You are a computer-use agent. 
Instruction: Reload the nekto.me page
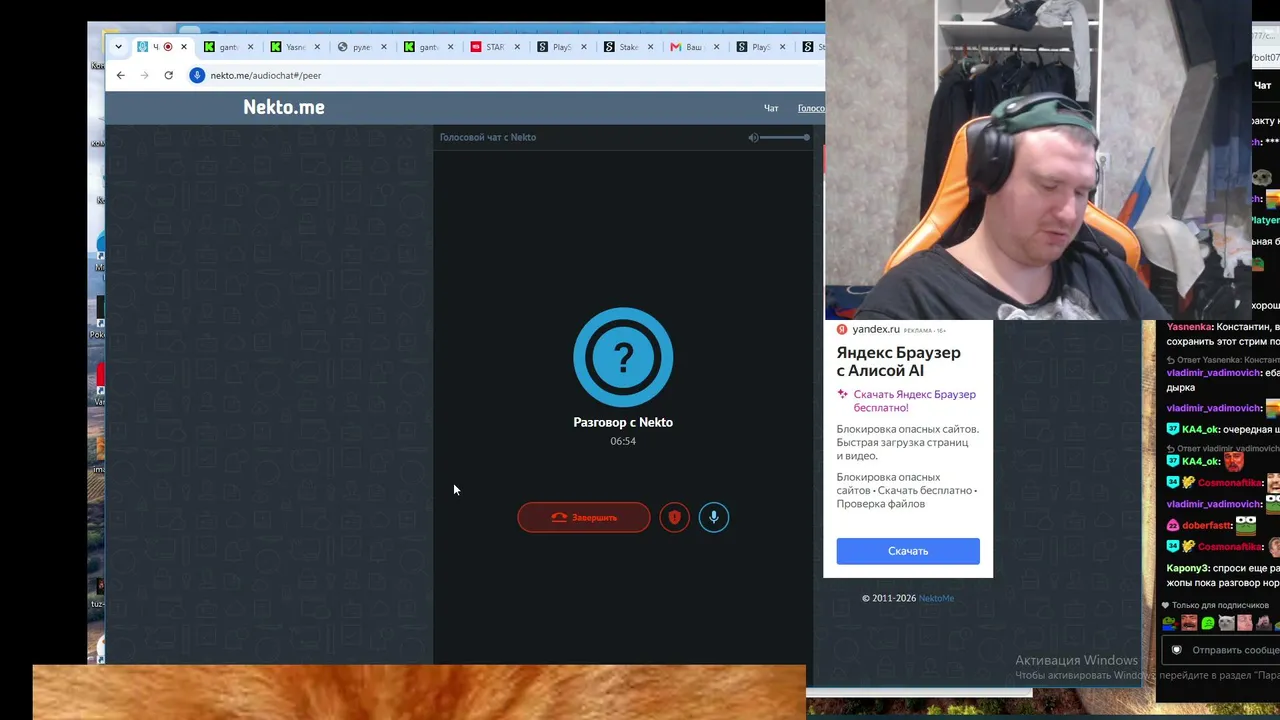168,75
